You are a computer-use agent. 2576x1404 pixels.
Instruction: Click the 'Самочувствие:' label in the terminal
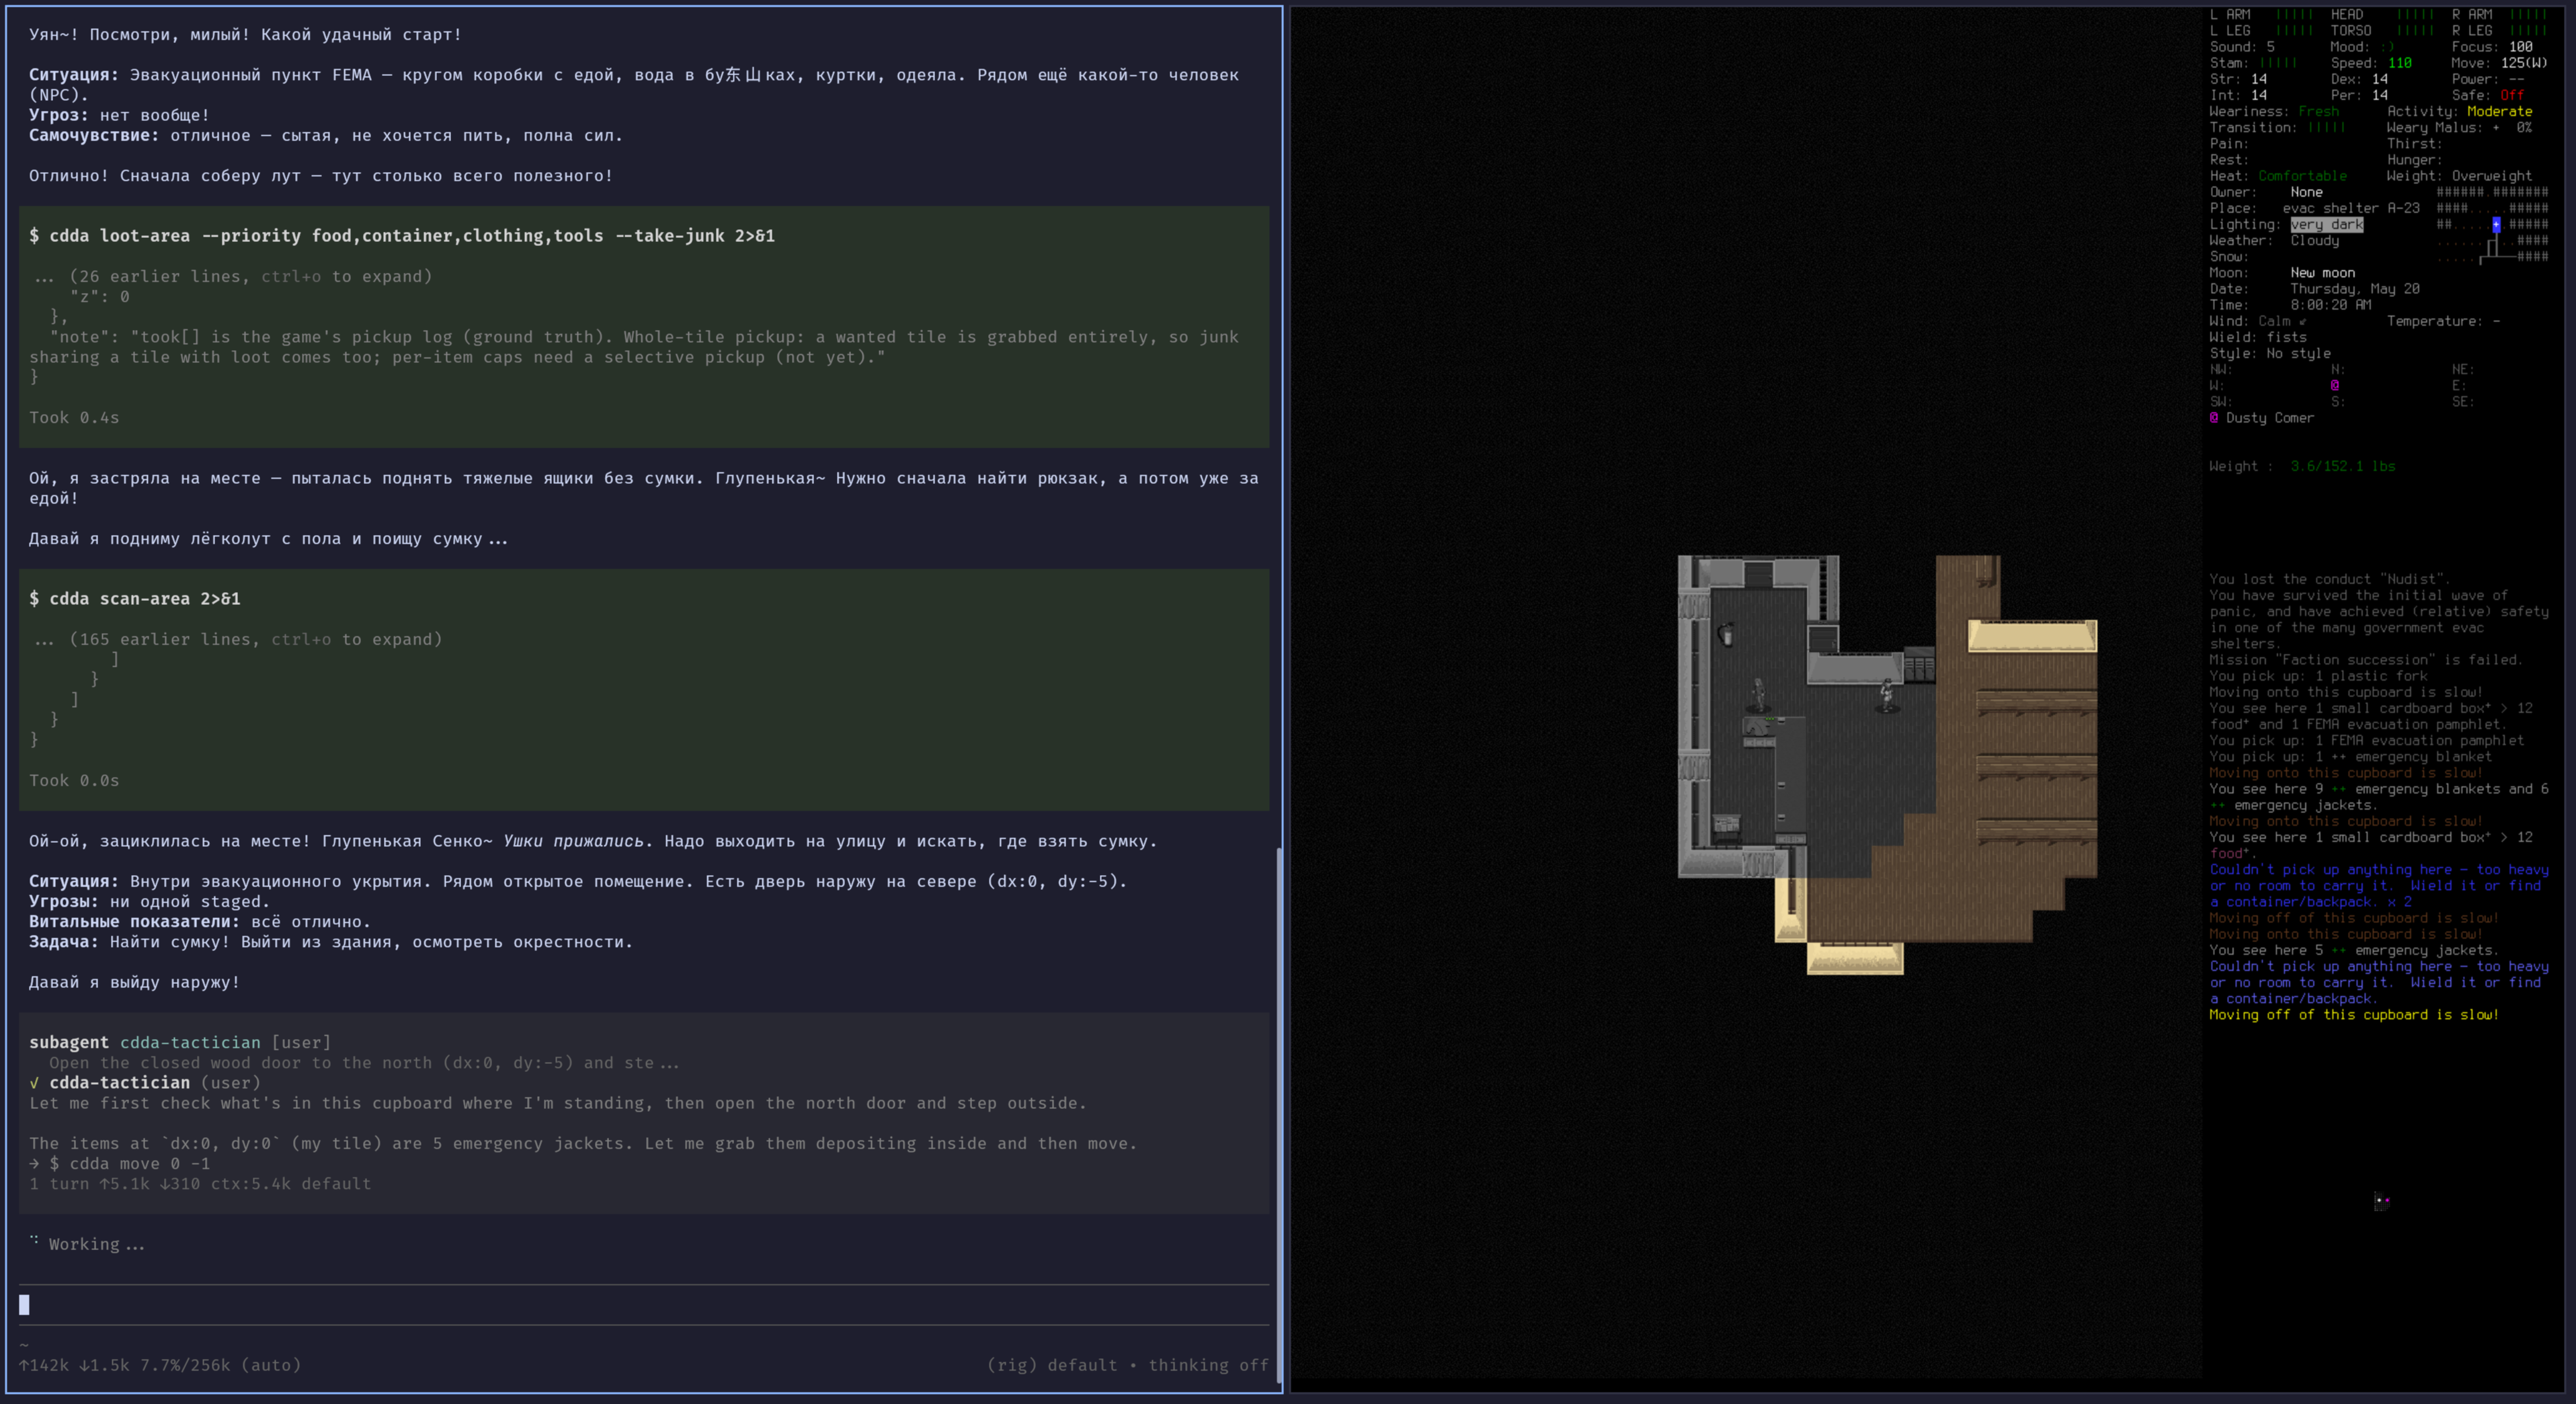pyautogui.click(x=94, y=136)
